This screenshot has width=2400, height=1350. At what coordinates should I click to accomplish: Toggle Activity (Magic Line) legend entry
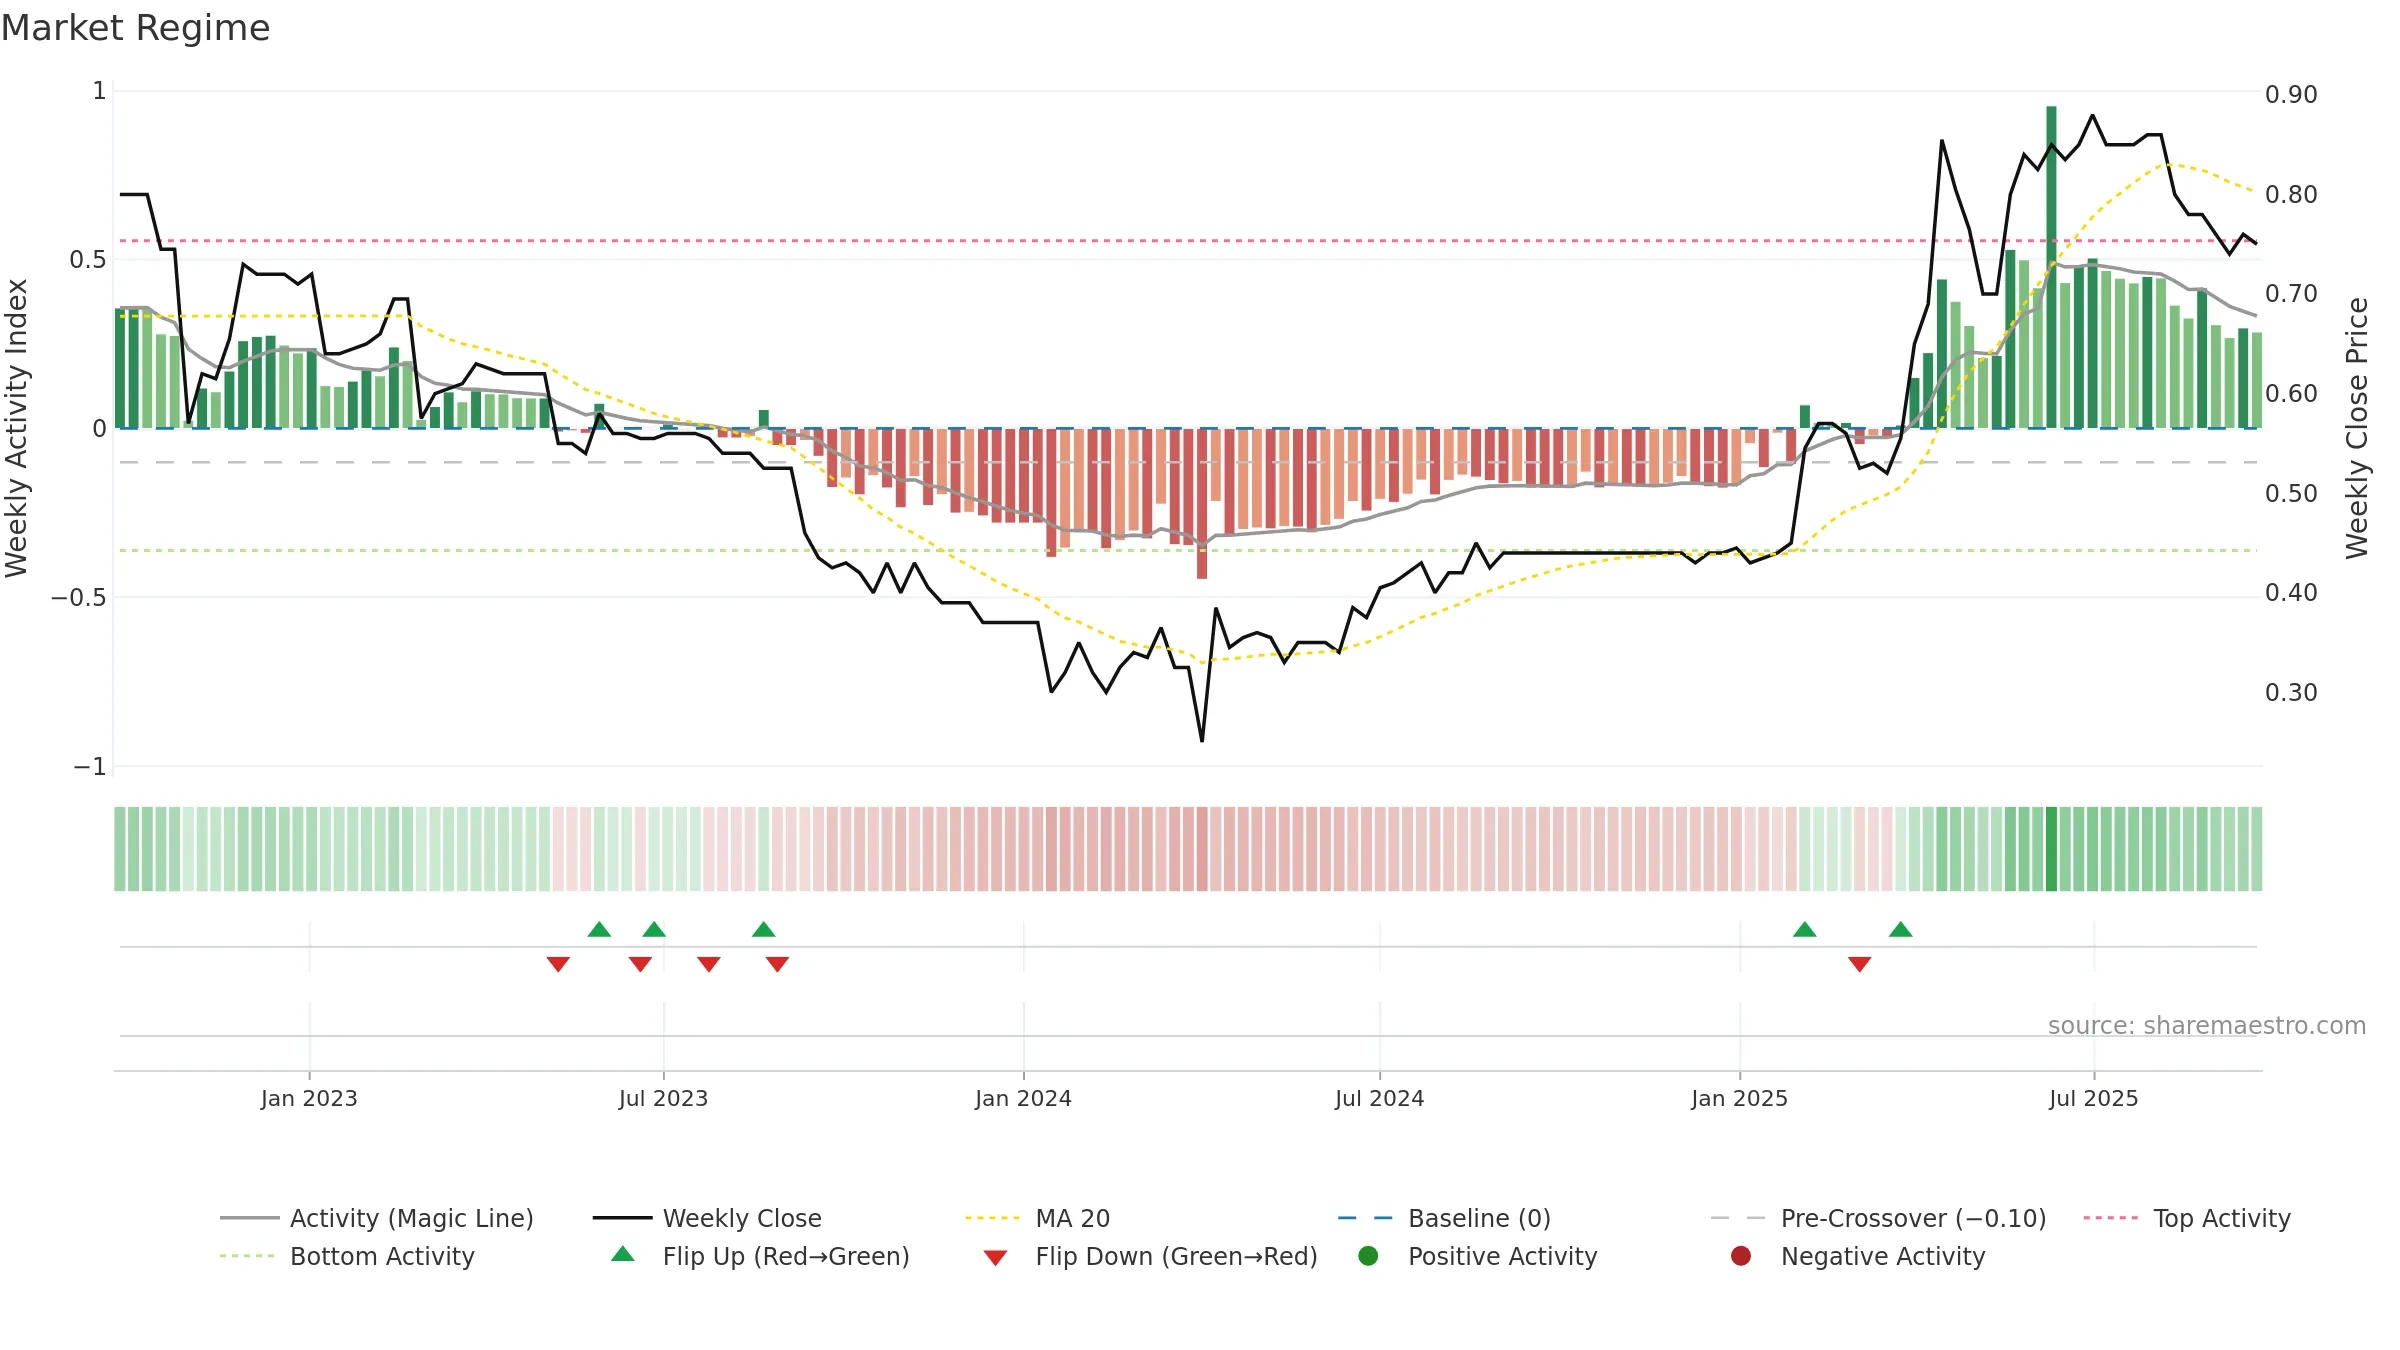coord(377,1218)
